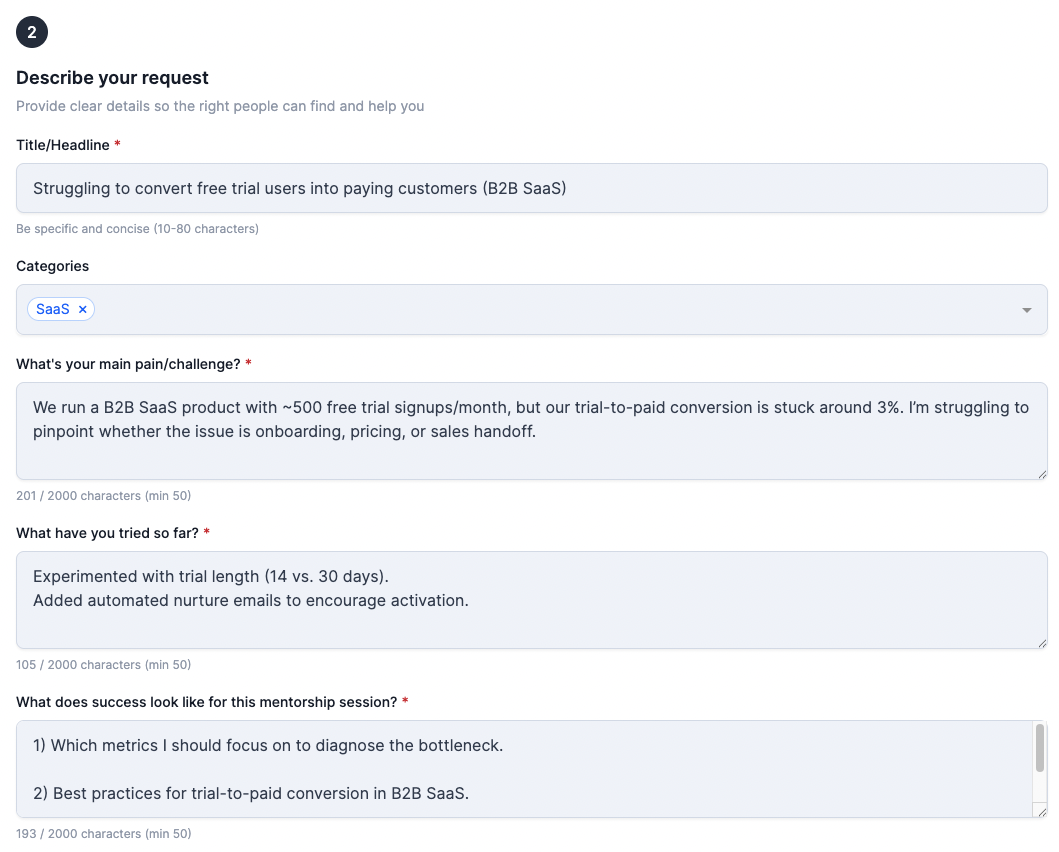Viewport: 1059px width, 852px height.
Task: Click "What's your main pain/challenge?" label
Action: click(128, 364)
